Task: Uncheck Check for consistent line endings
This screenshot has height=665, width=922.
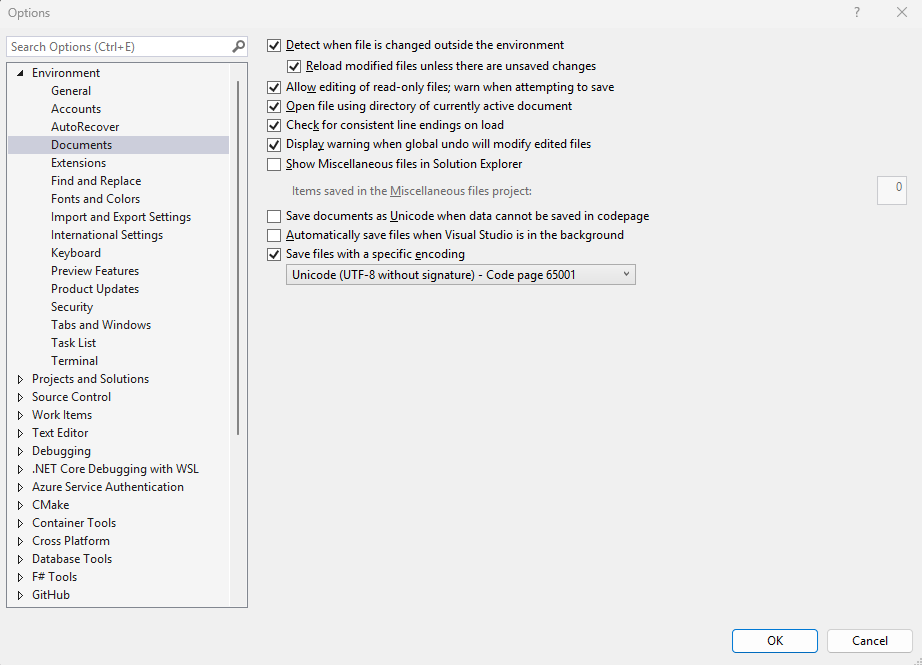Action: [275, 125]
